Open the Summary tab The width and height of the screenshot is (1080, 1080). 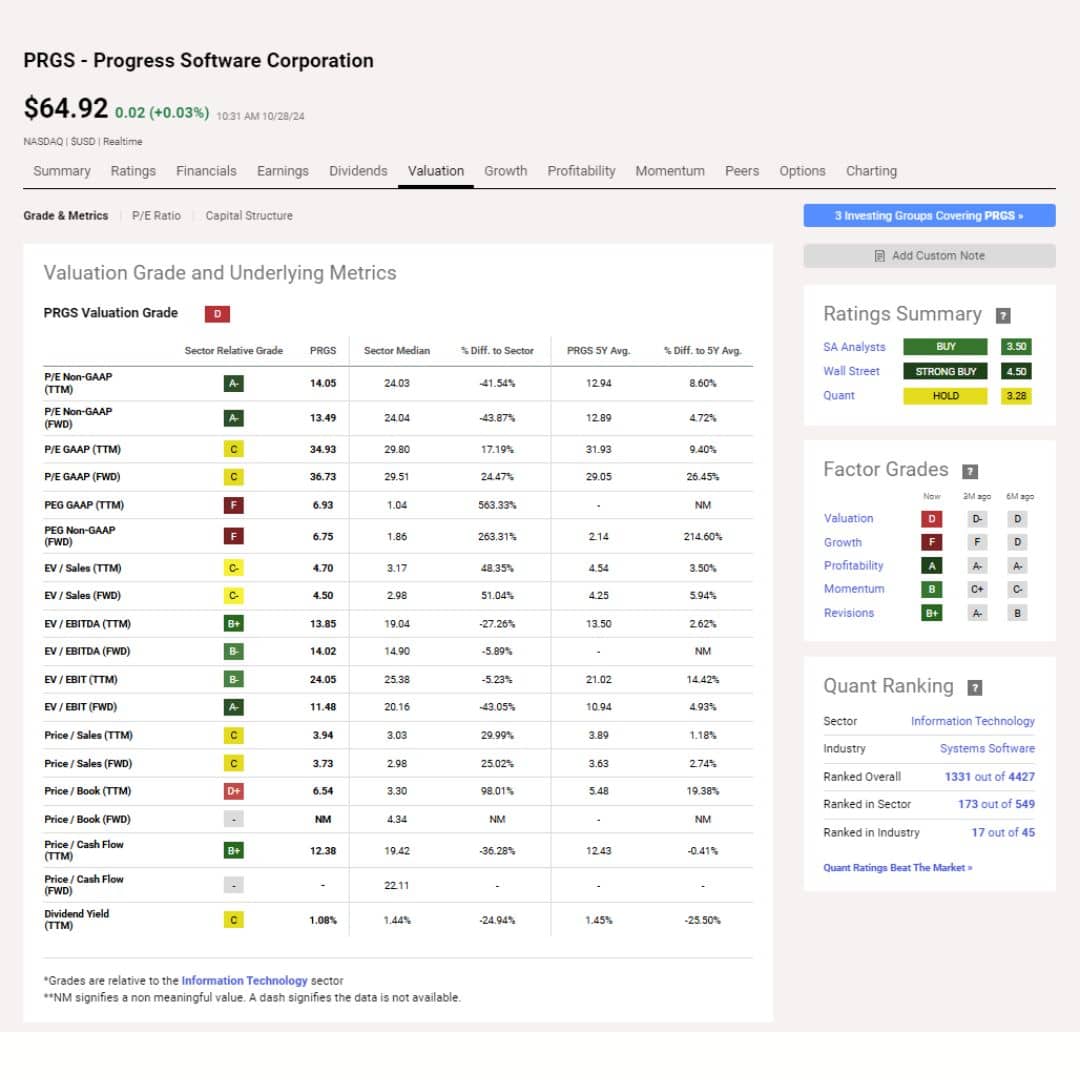tap(62, 171)
